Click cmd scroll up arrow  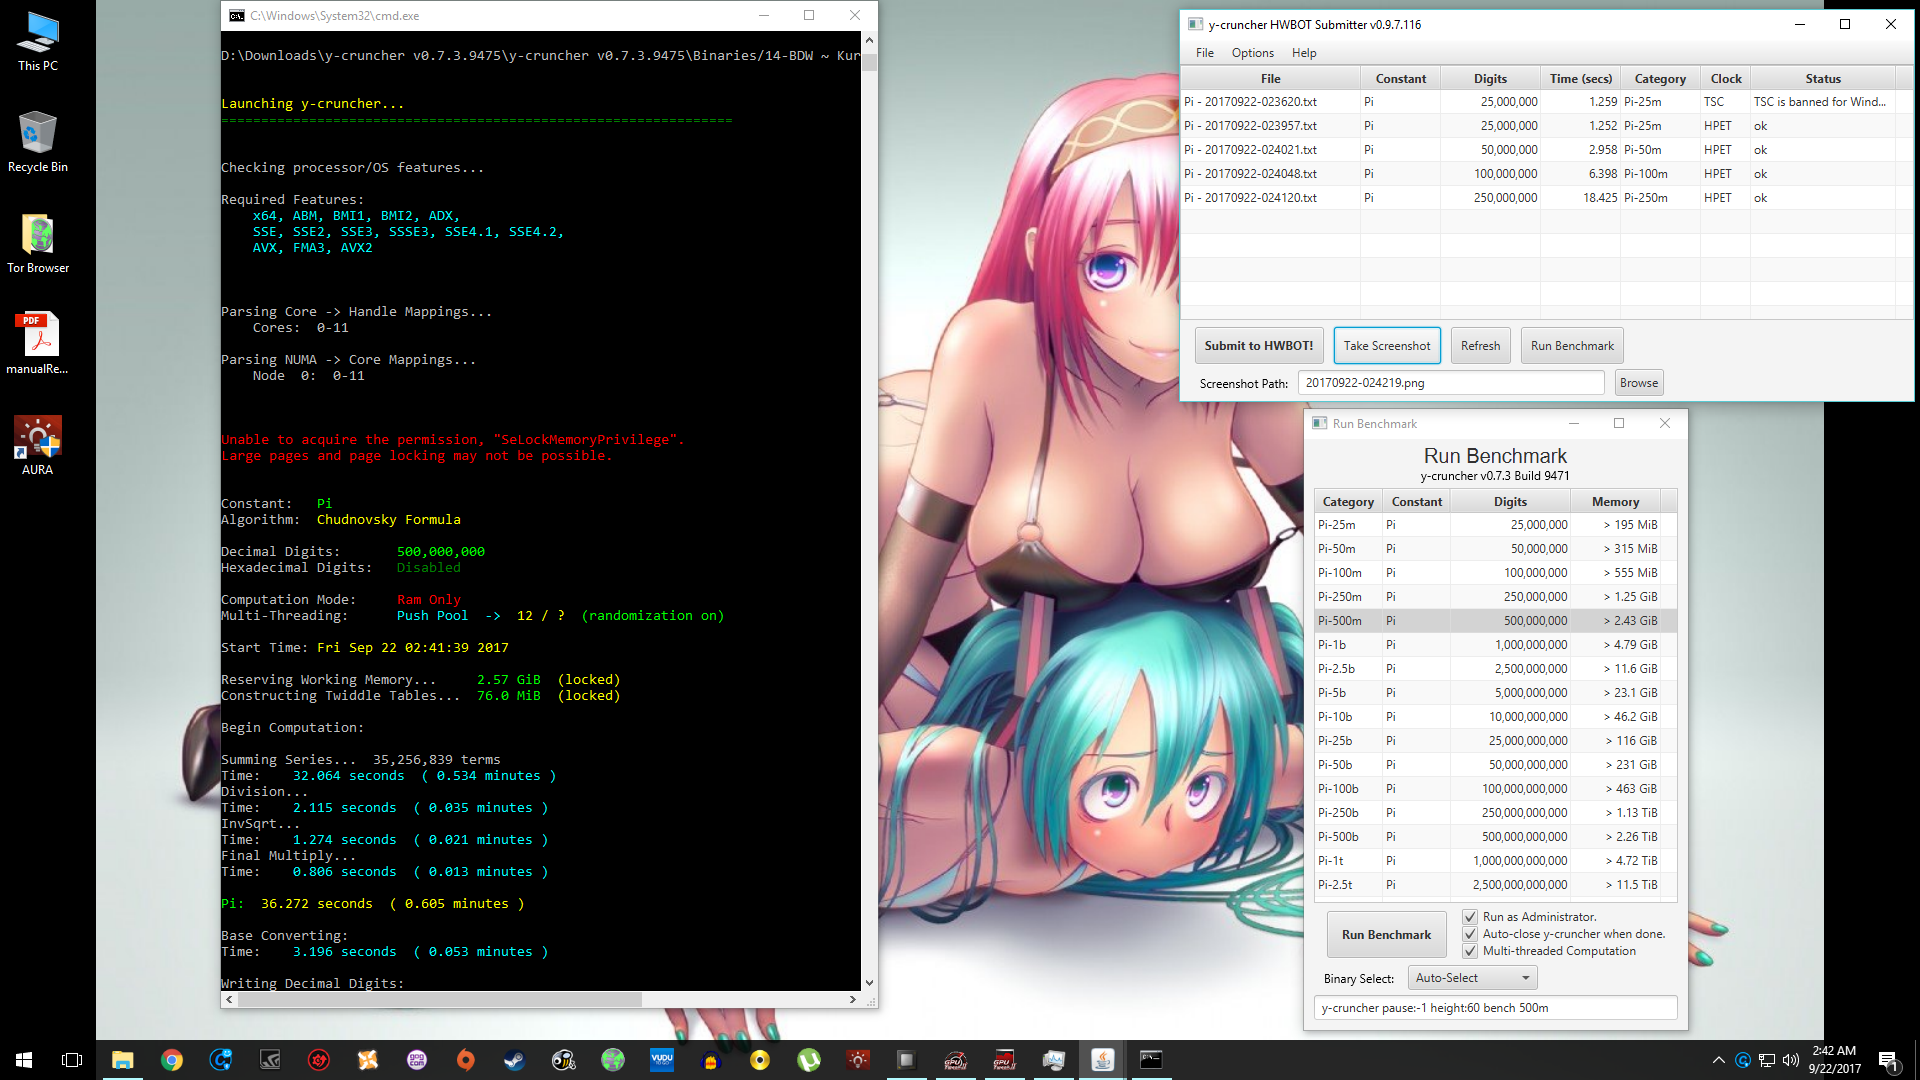click(x=869, y=40)
